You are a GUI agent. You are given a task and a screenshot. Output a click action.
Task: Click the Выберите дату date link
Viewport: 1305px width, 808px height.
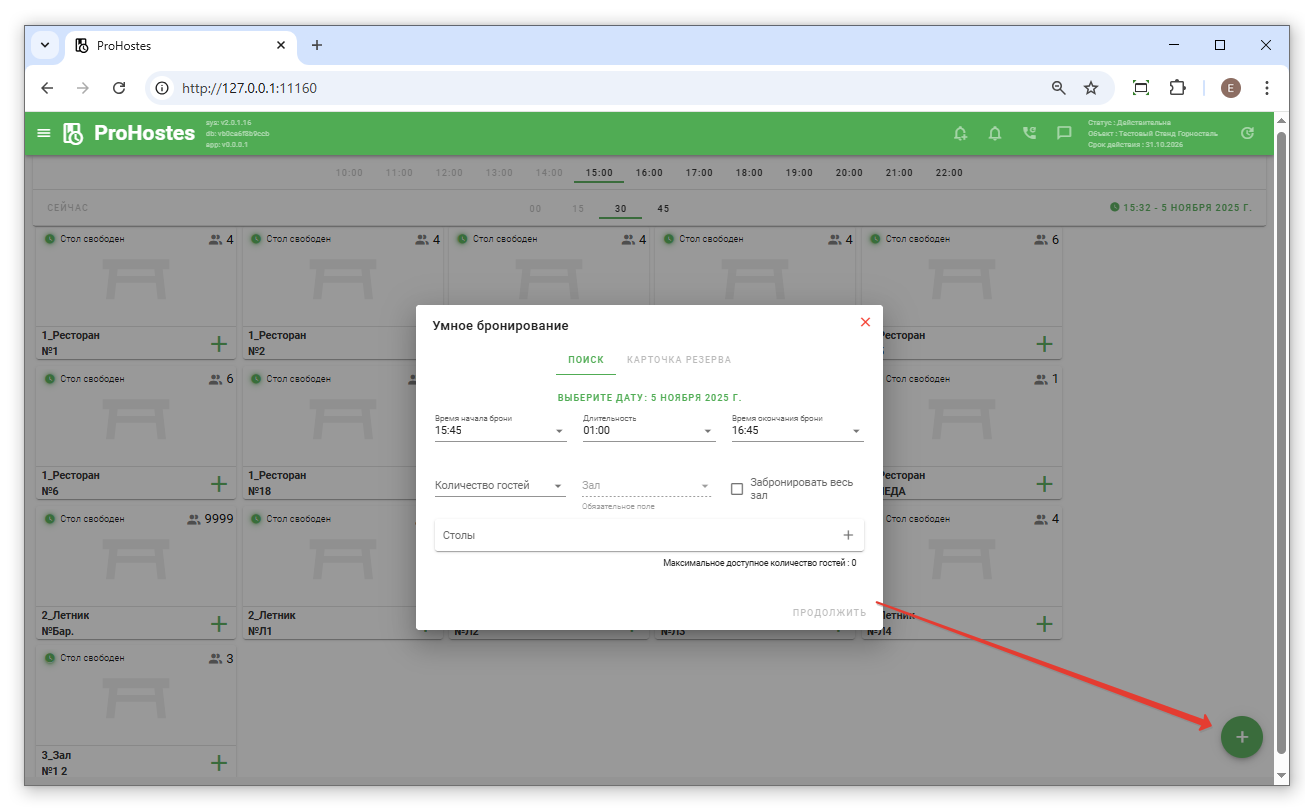[x=649, y=398]
